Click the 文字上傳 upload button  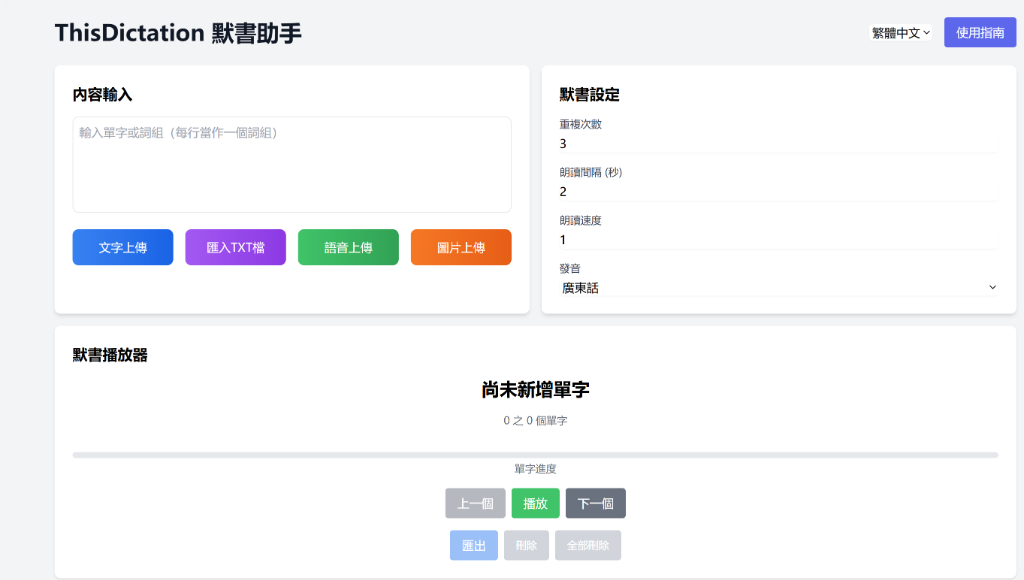click(122, 246)
